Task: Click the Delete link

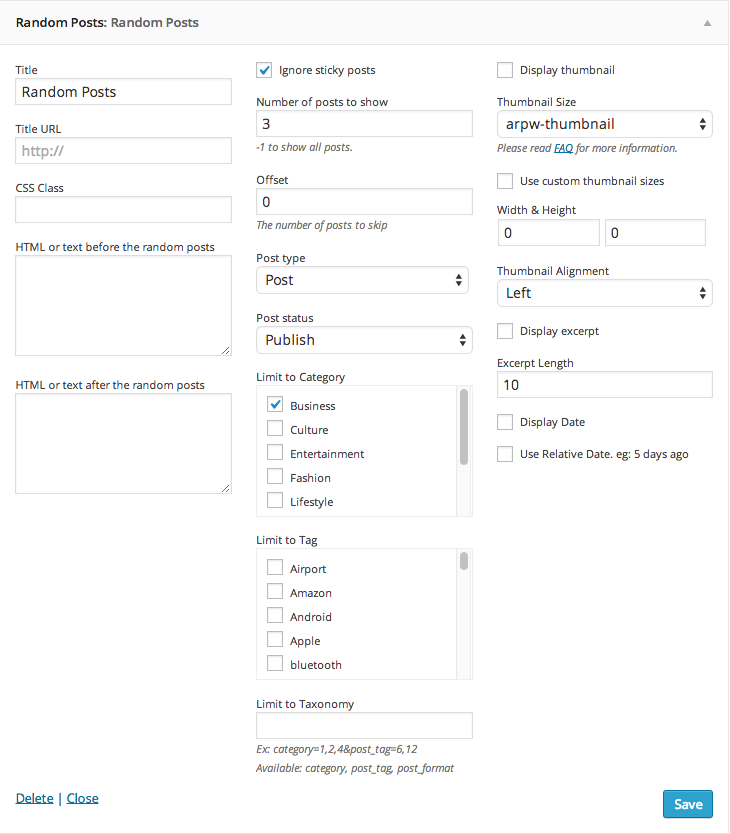Action: [x=35, y=798]
